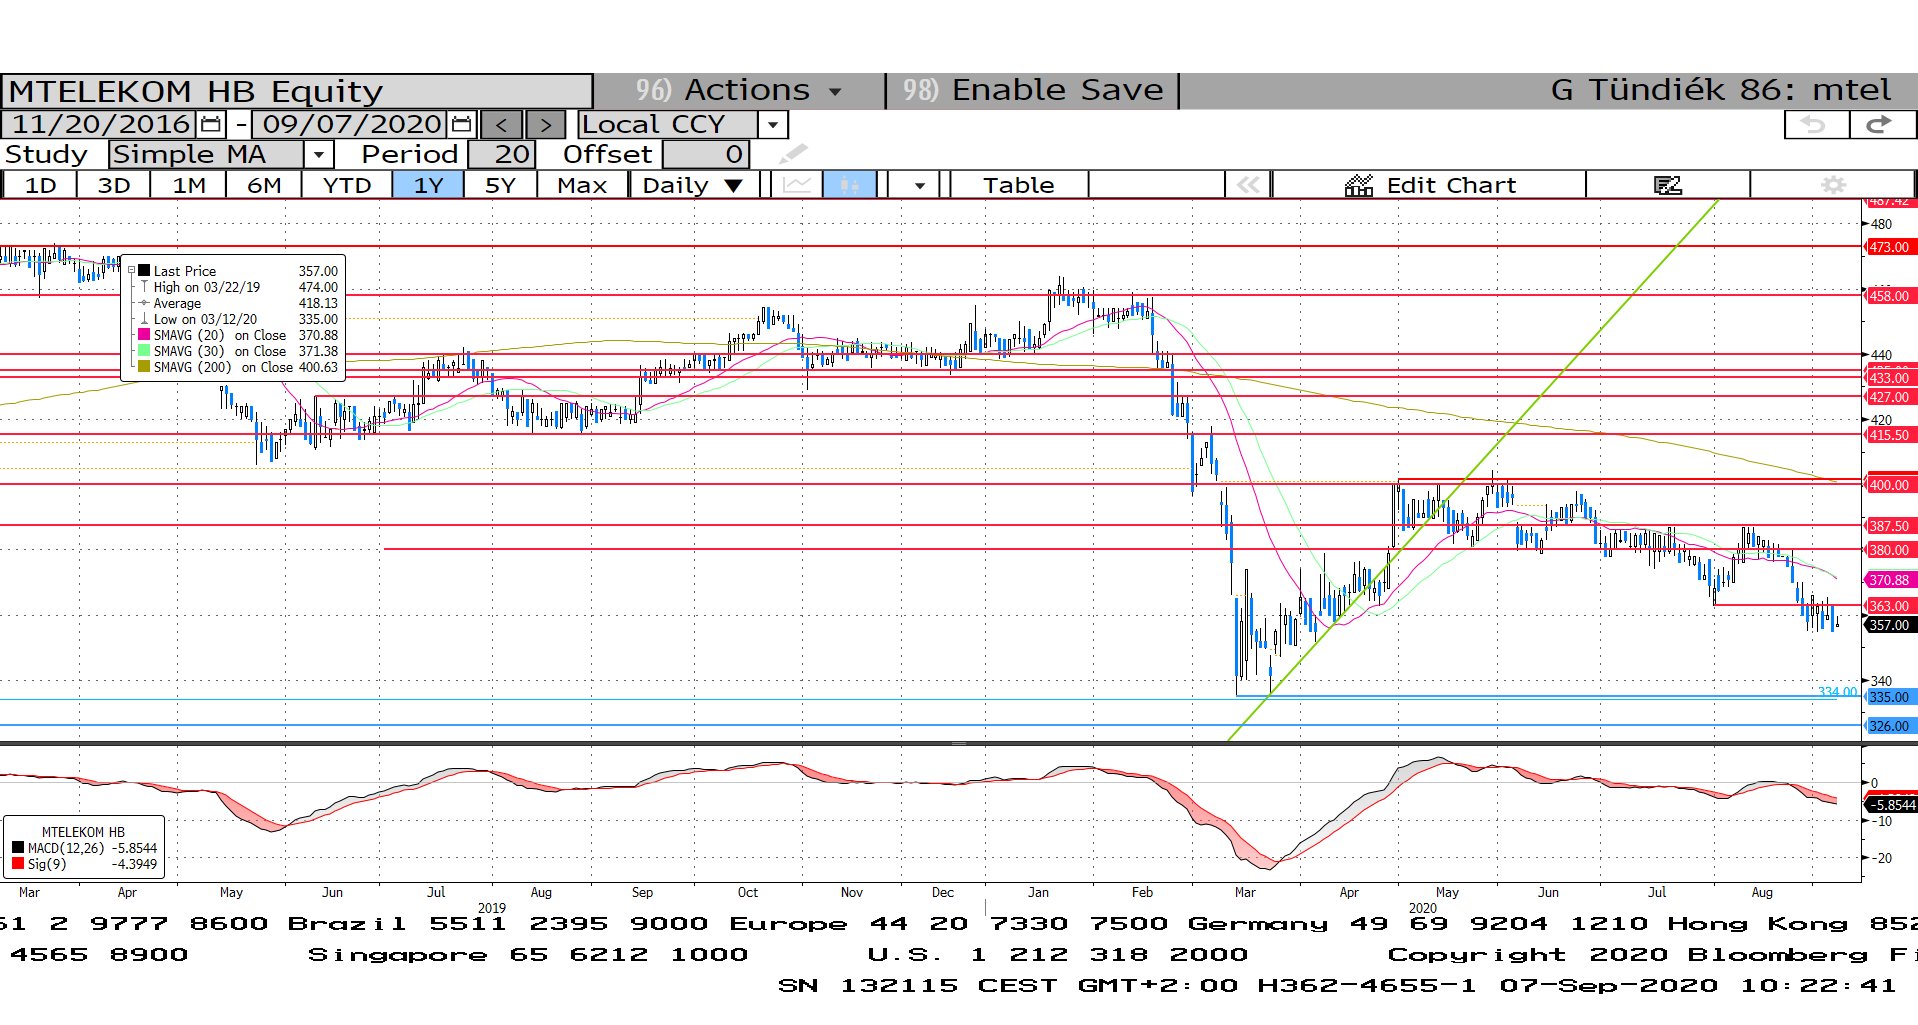Click the 380.00 price level label
Screen dimensions: 1918x1025
1890,550
